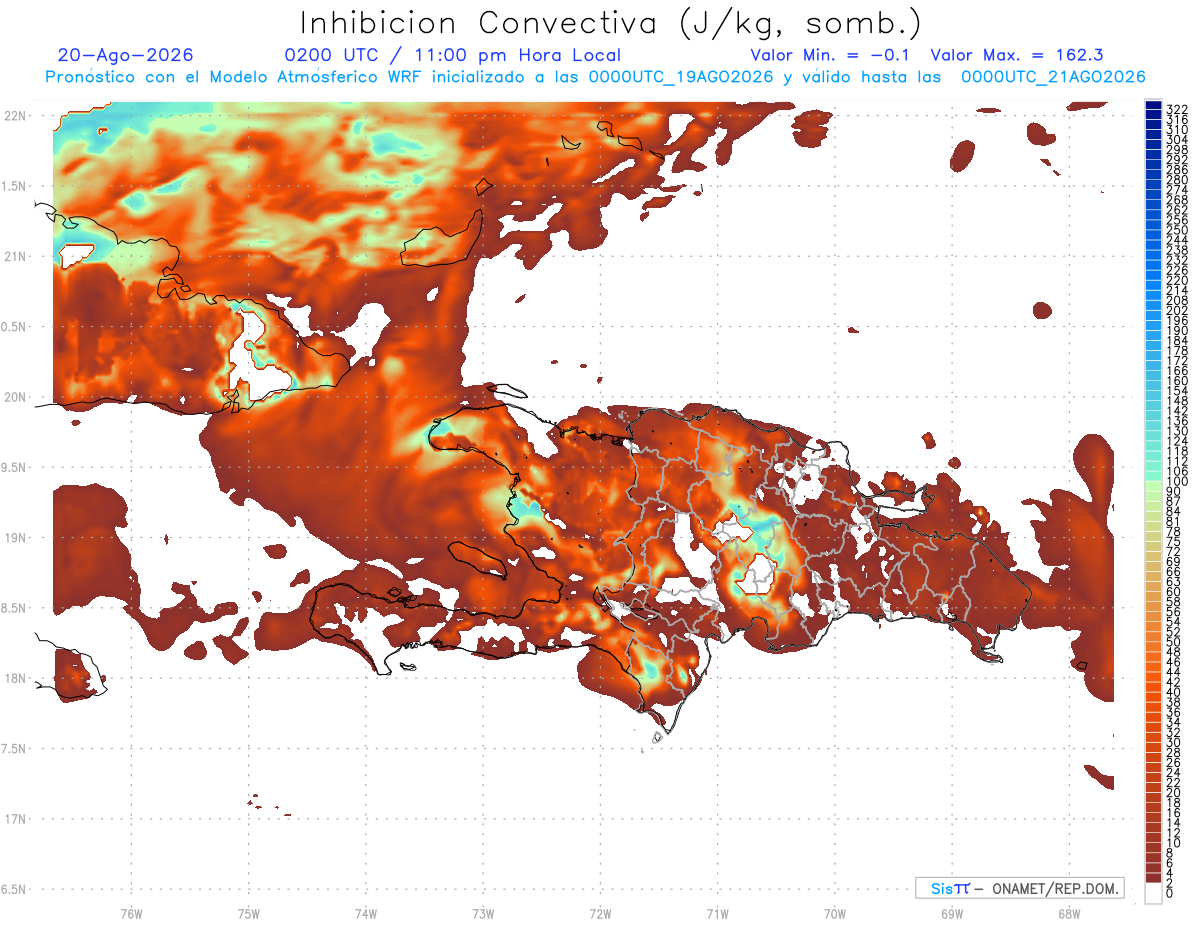Image resolution: width=1200 pixels, height=927 pixels.
Task: Click the darkest blue swatch atop colorbar
Action: pyautogui.click(x=1153, y=105)
